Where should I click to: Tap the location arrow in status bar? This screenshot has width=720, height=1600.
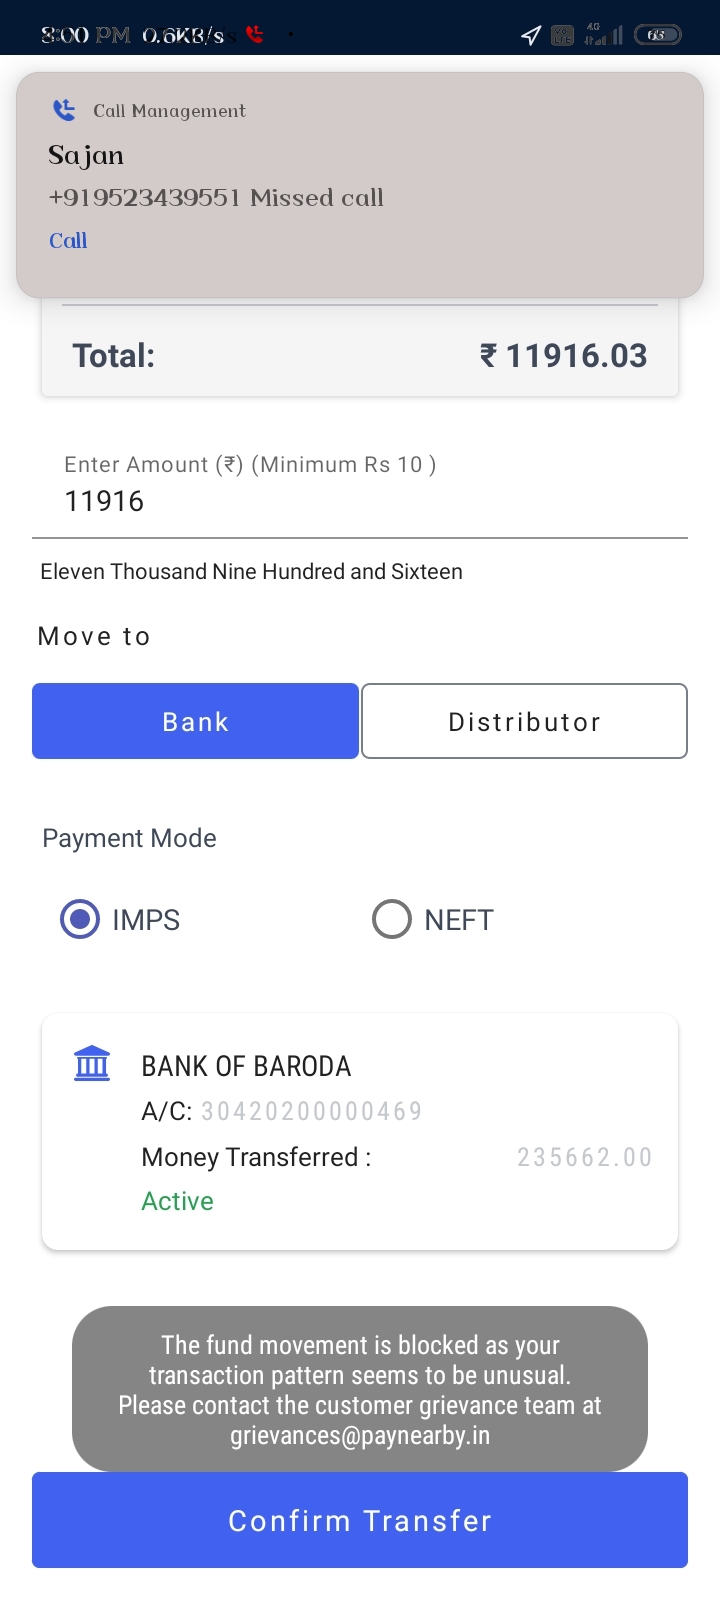click(x=531, y=36)
